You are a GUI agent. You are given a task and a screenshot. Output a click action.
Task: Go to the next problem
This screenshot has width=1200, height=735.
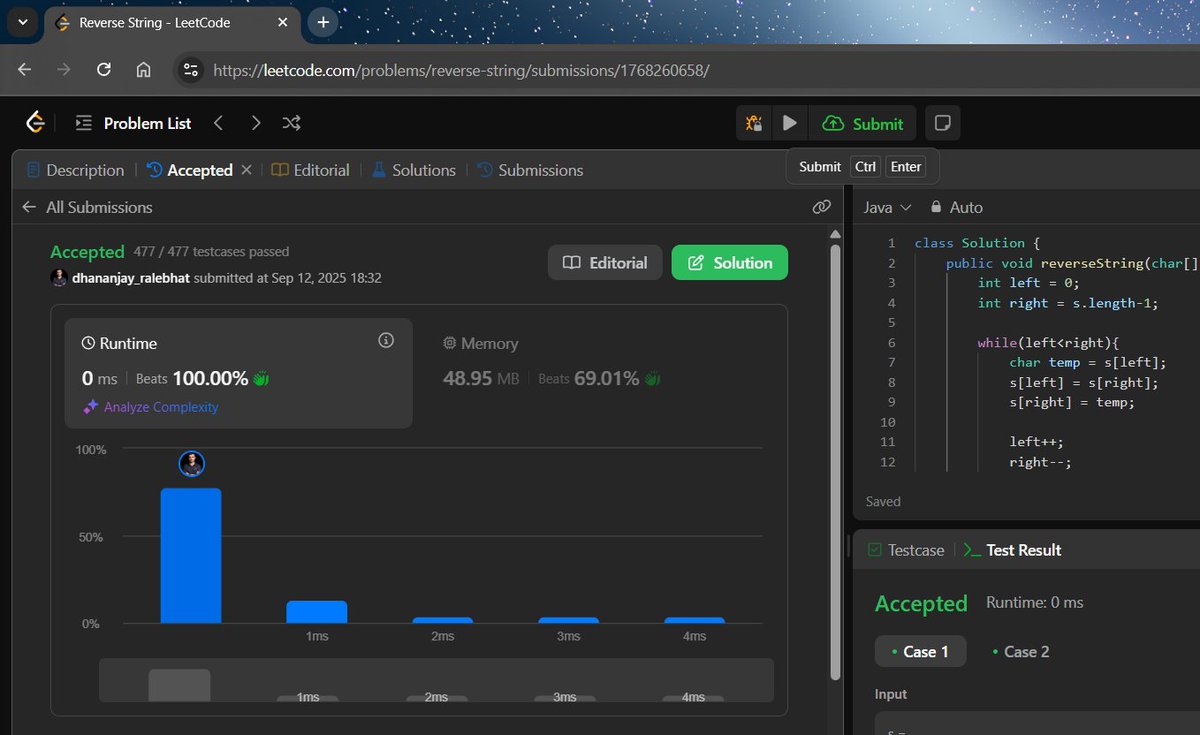point(256,123)
